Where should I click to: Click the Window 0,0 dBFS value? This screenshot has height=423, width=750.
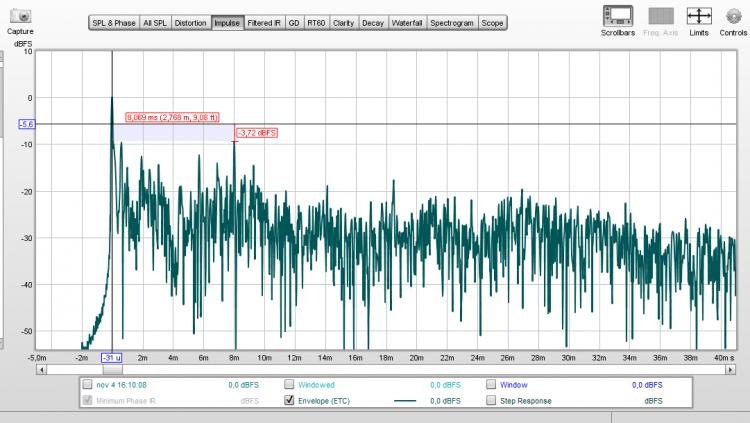[x=647, y=385]
